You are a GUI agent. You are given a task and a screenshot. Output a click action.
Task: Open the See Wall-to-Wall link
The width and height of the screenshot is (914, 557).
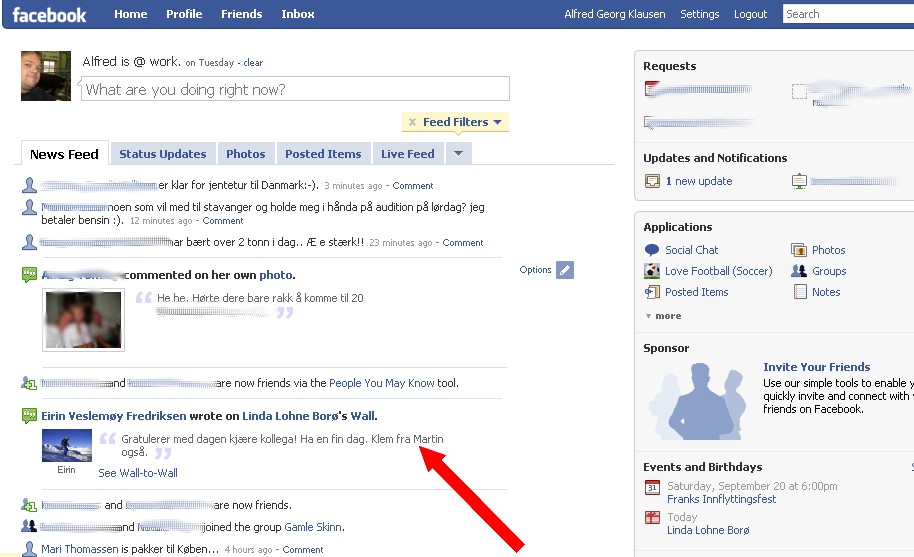tap(138, 473)
